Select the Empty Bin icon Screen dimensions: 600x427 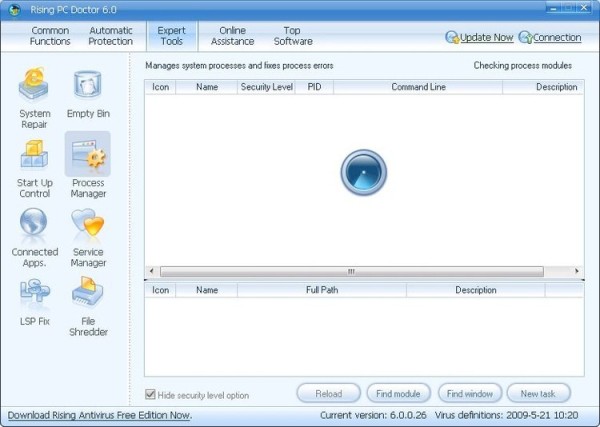point(88,87)
